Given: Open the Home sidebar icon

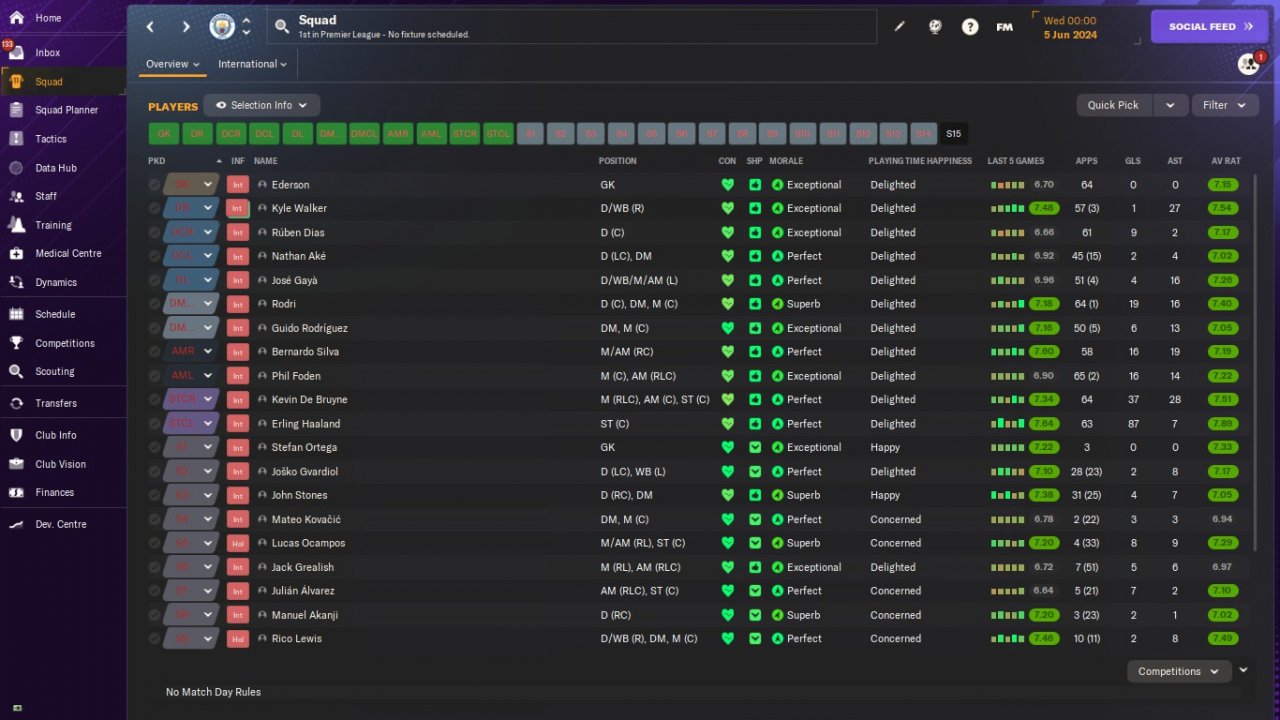Looking at the screenshot, I should click(16, 18).
